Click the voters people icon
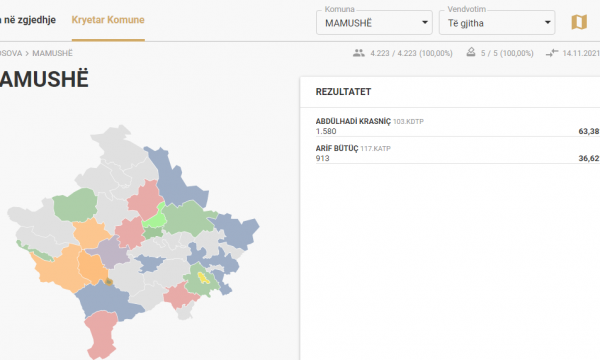 [x=359, y=53]
